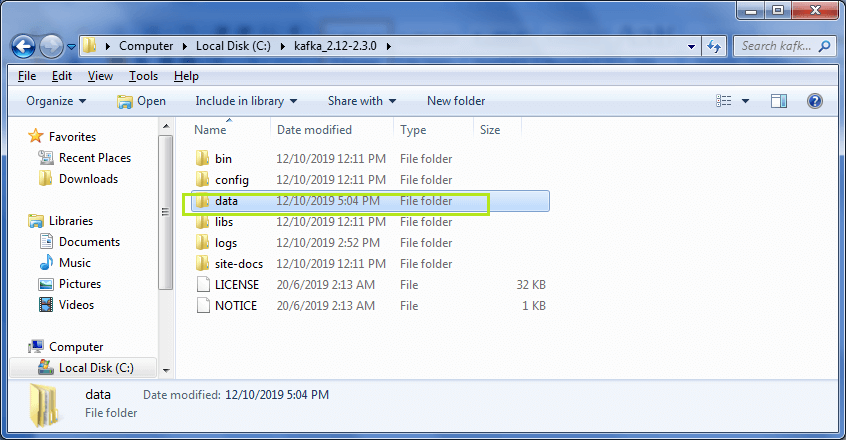
Task: Go back with the Back arrow button
Action: 23,47
